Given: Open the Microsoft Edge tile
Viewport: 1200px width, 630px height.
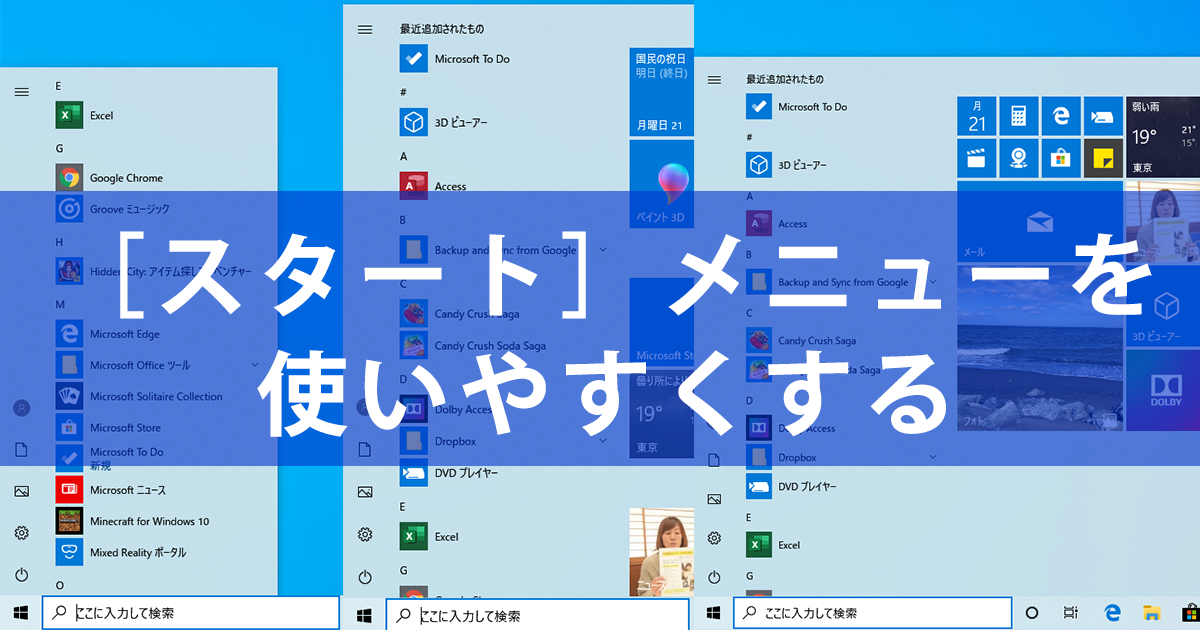Looking at the screenshot, I should [x=1060, y=116].
